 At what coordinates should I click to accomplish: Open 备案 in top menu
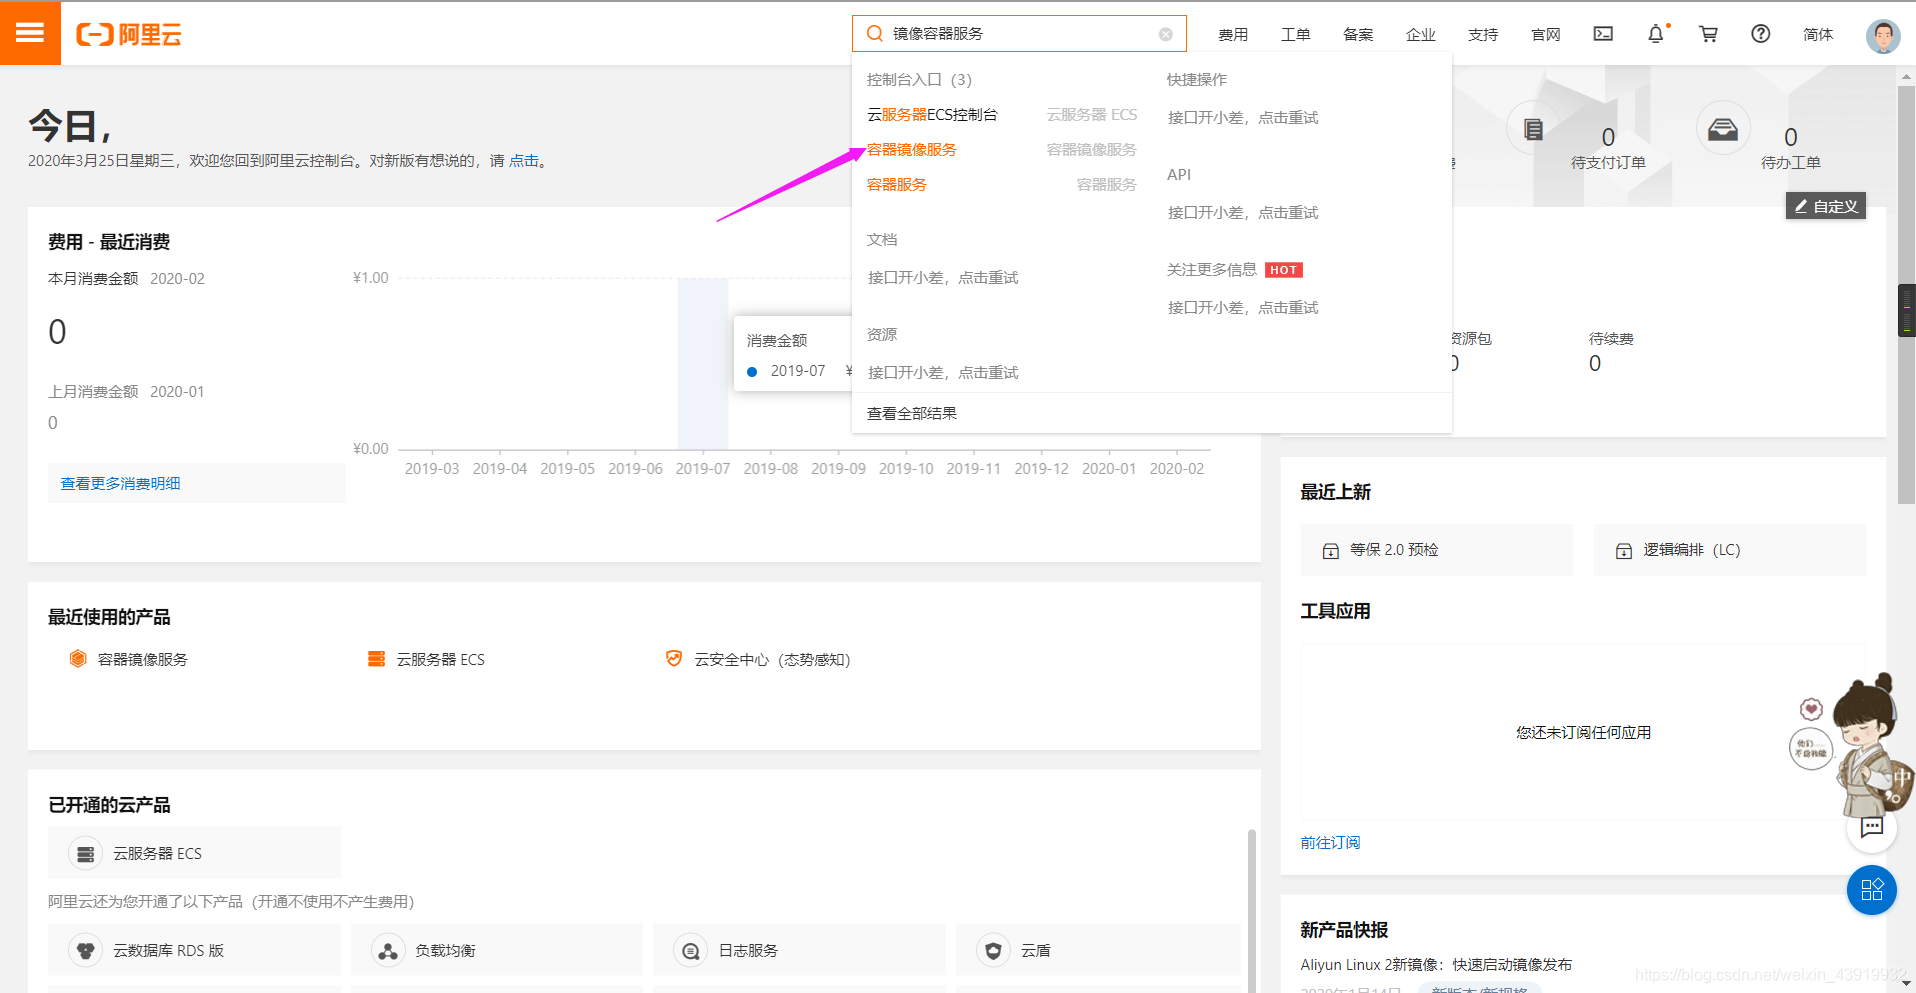pos(1358,34)
